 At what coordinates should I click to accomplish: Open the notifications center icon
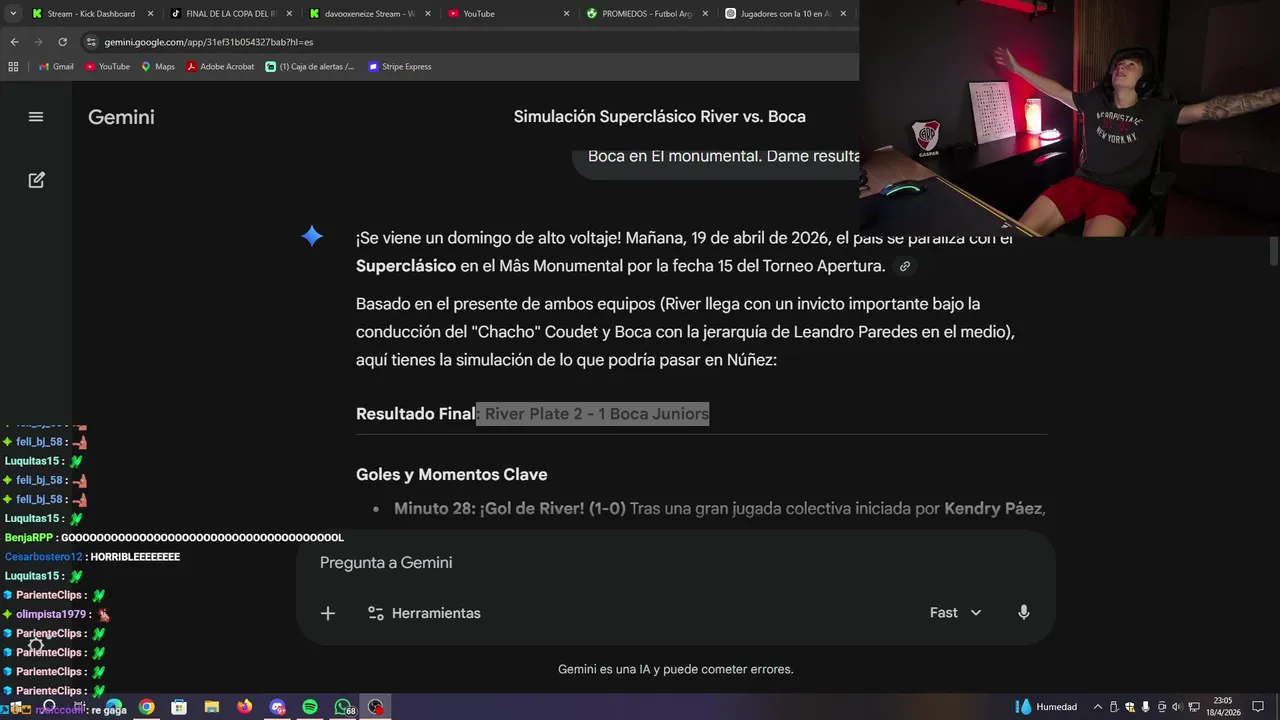click(1258, 707)
